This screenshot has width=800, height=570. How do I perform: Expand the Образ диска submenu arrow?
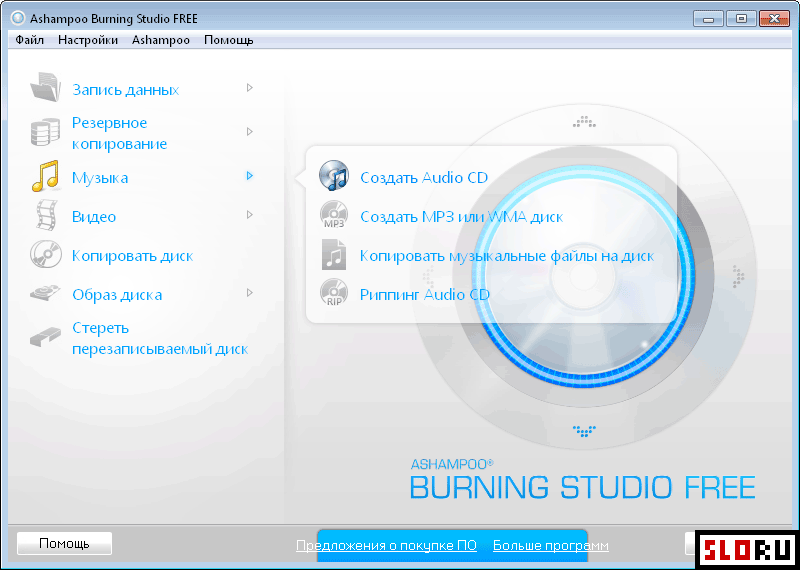[249, 293]
